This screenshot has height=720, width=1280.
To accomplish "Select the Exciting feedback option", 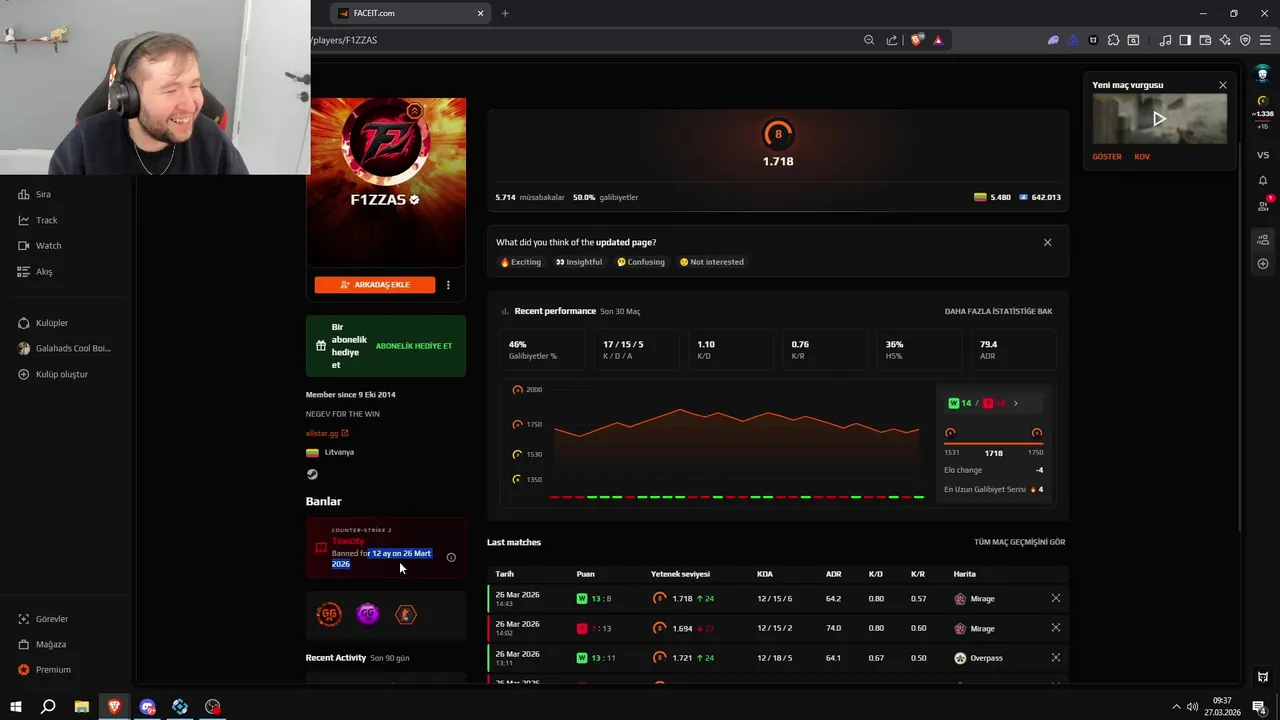I will tap(520, 262).
